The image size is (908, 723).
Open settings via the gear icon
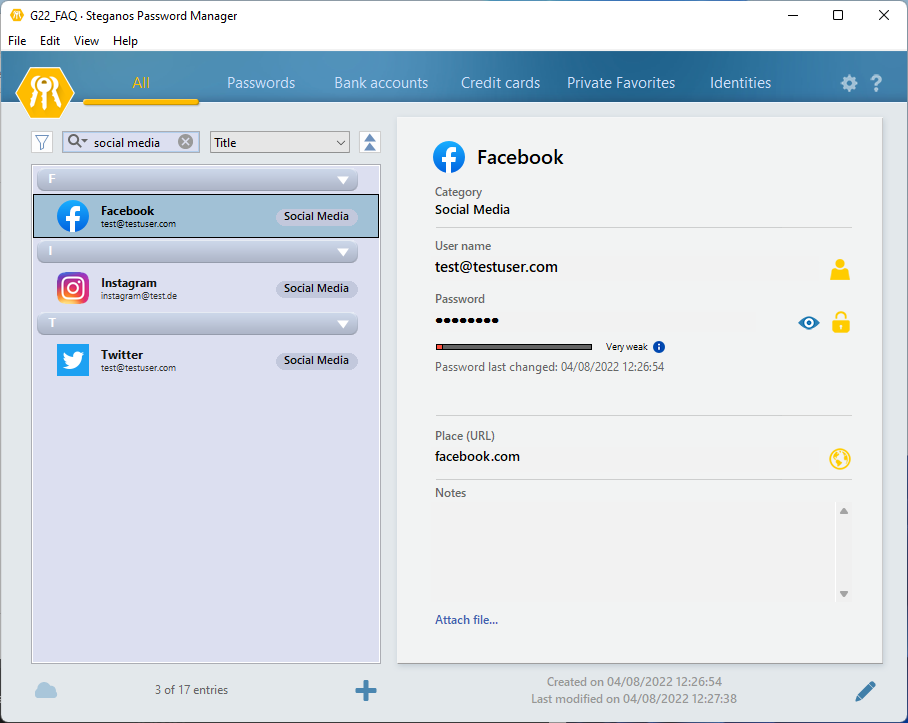click(849, 83)
